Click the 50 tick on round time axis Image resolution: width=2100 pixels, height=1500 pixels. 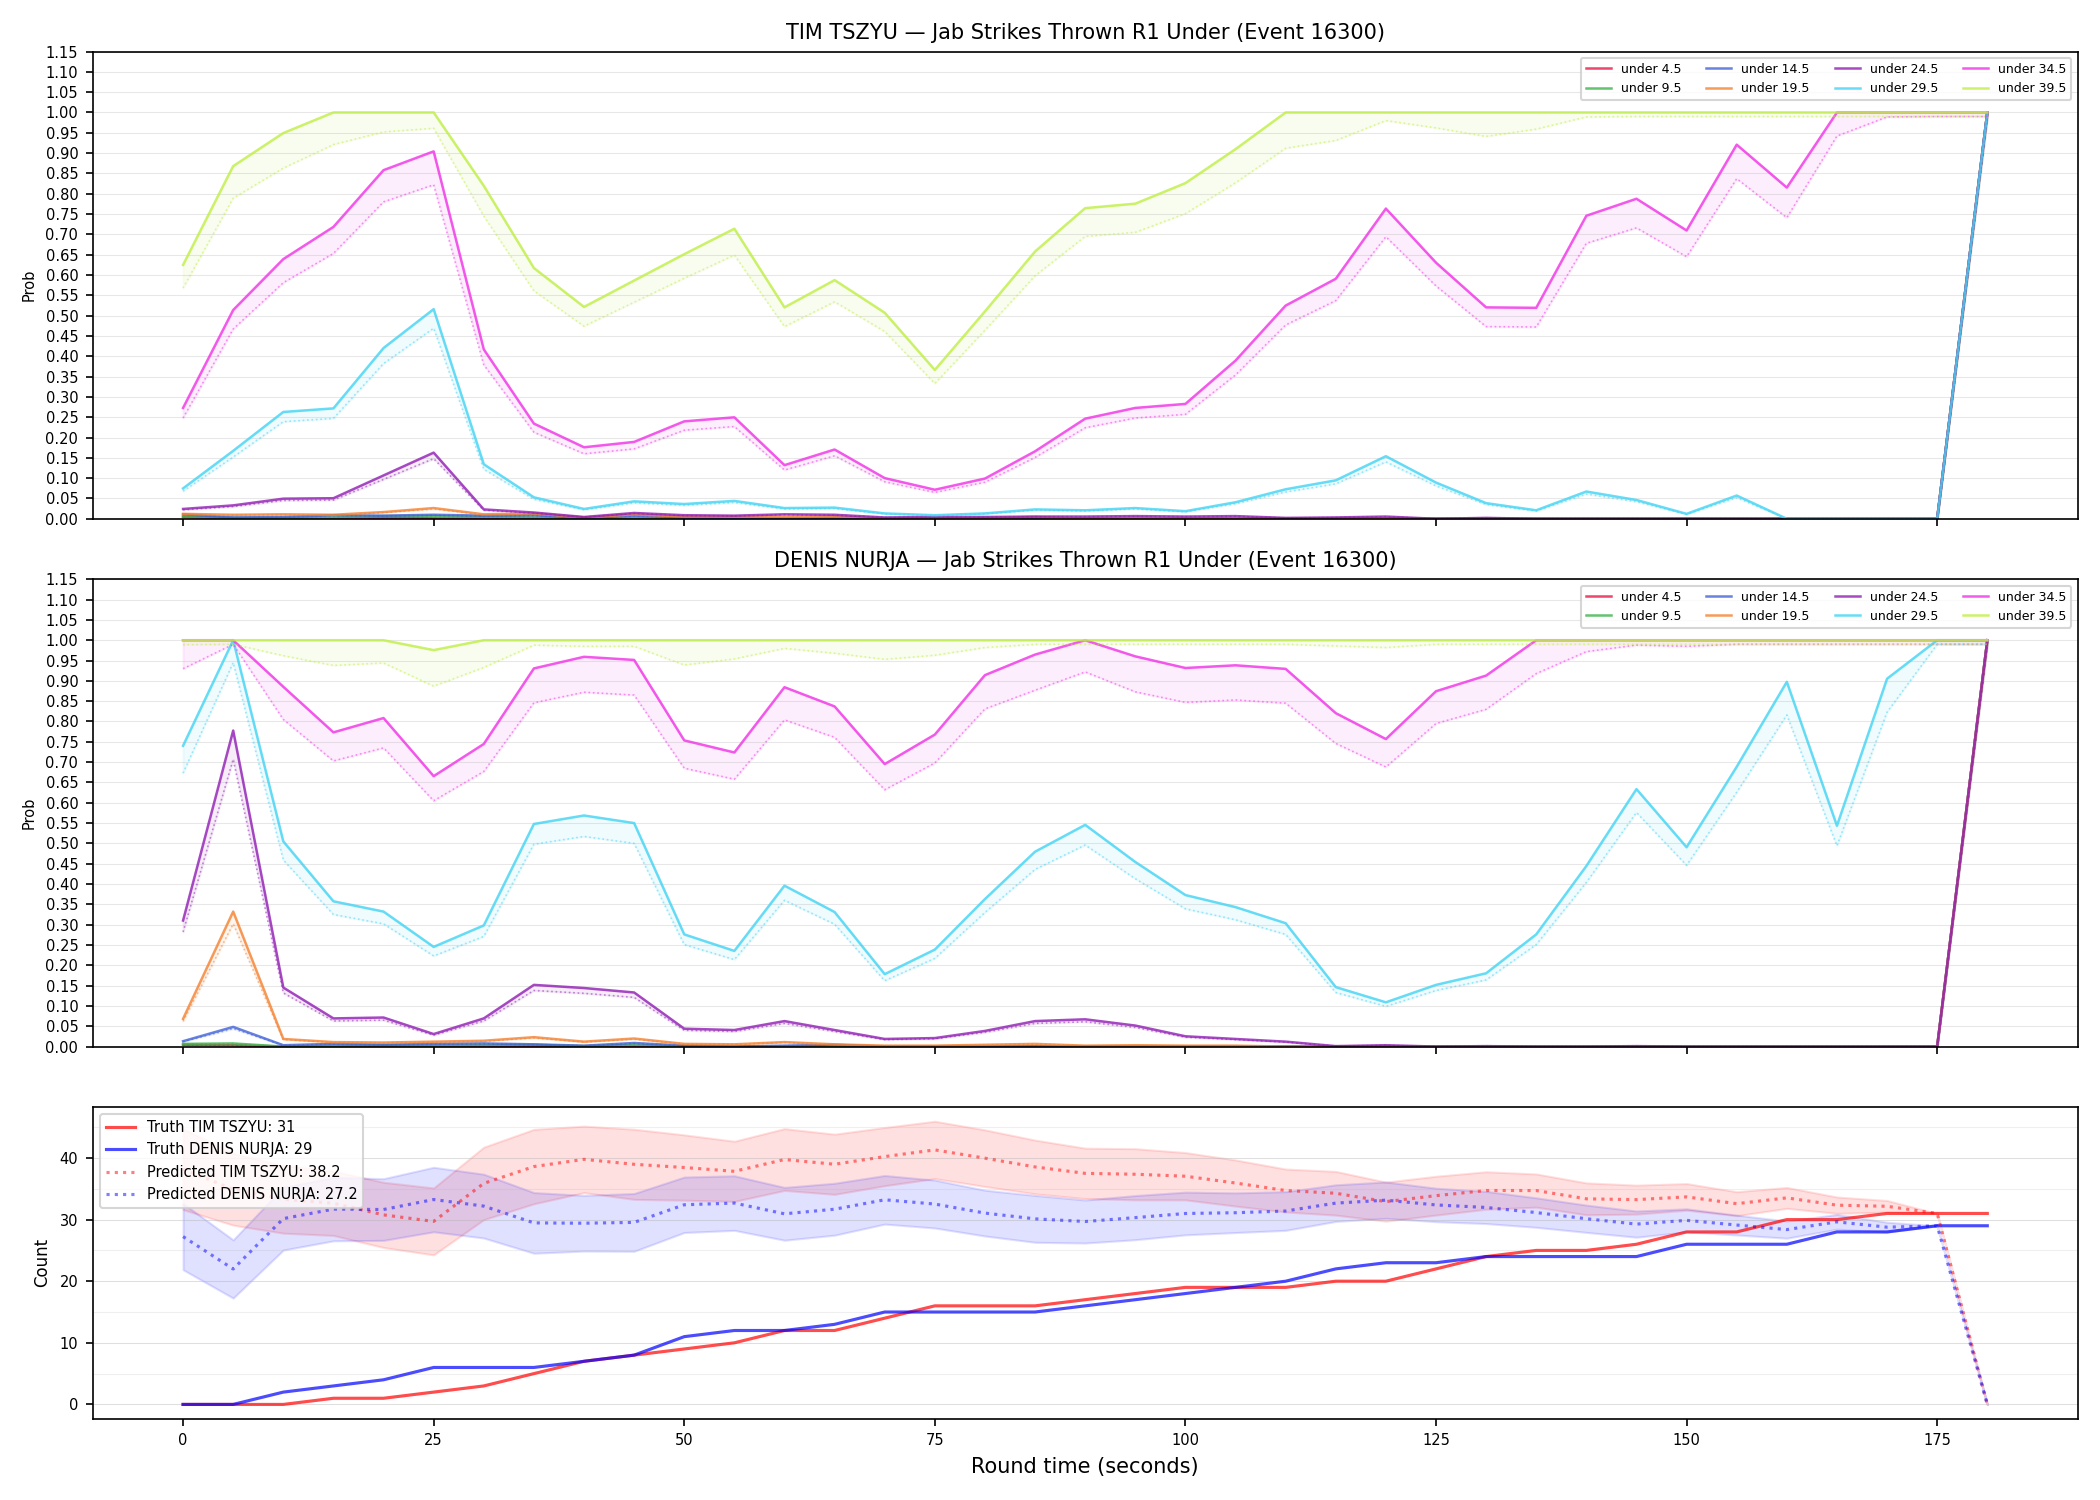(x=683, y=1440)
